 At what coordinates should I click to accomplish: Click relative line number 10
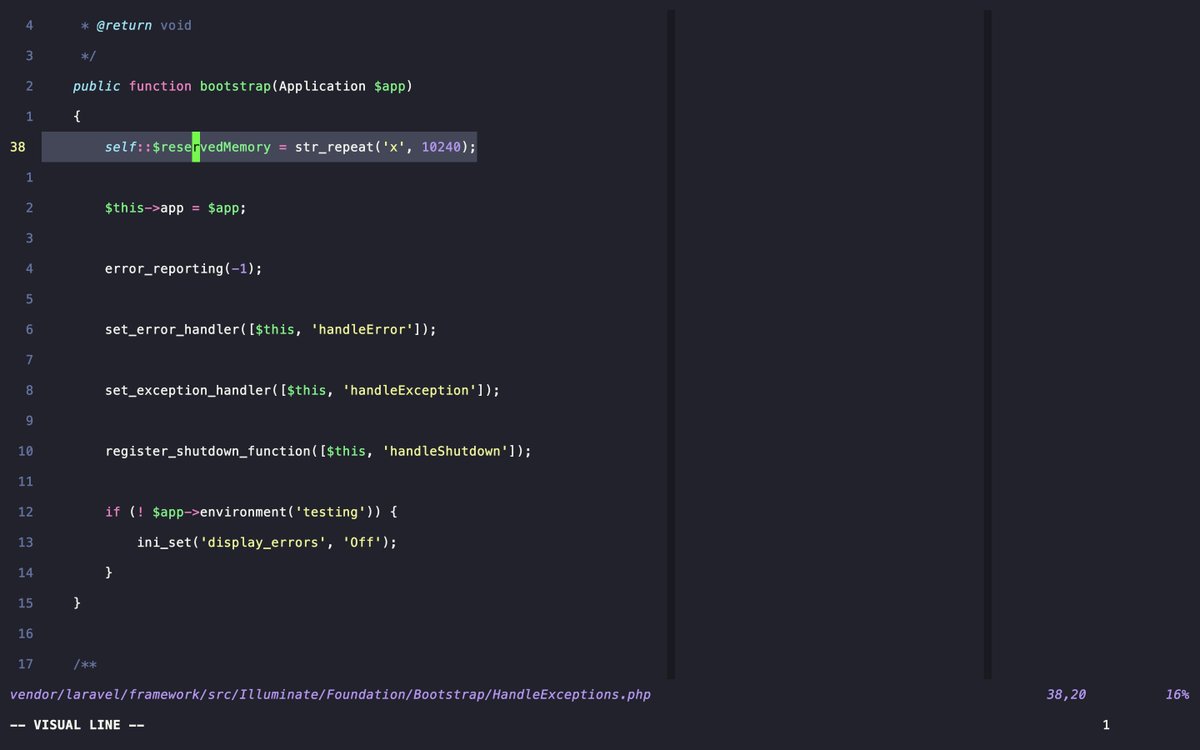click(x=25, y=451)
